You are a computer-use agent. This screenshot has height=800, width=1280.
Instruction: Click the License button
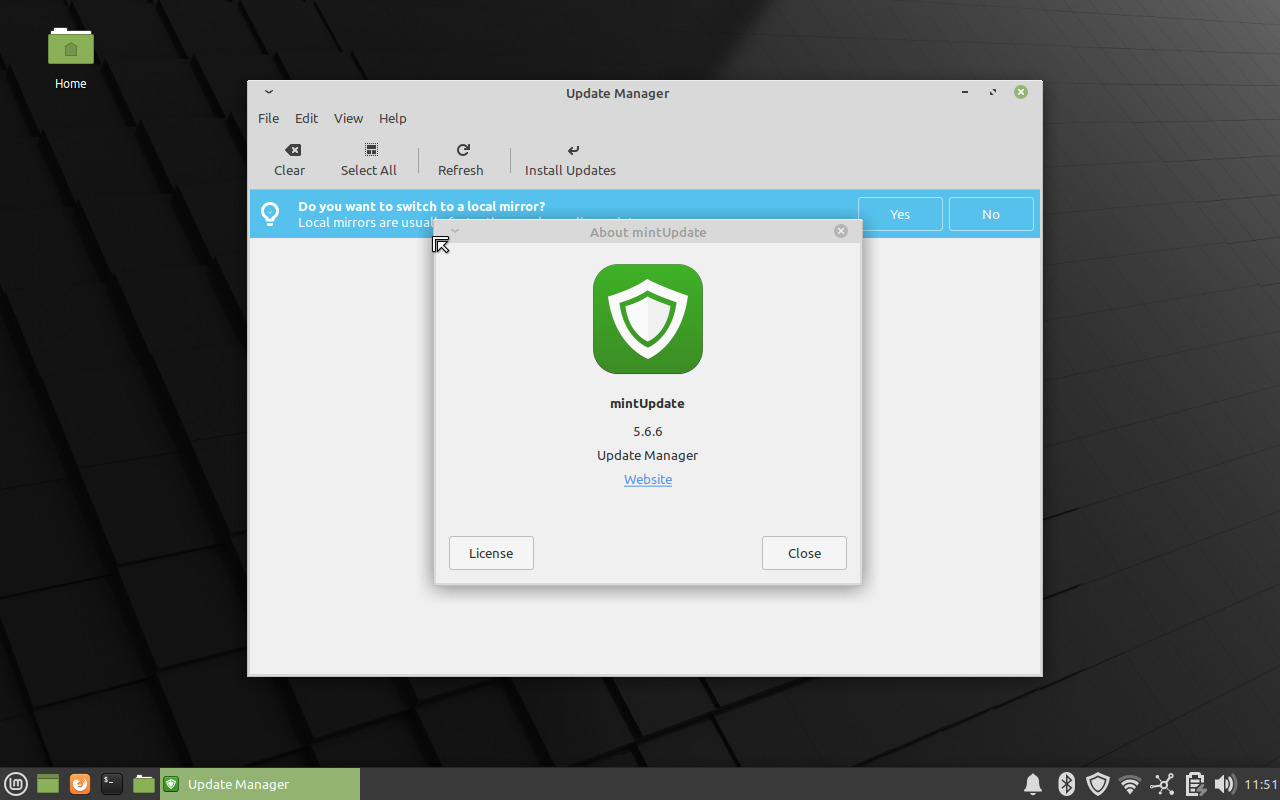tap(491, 553)
